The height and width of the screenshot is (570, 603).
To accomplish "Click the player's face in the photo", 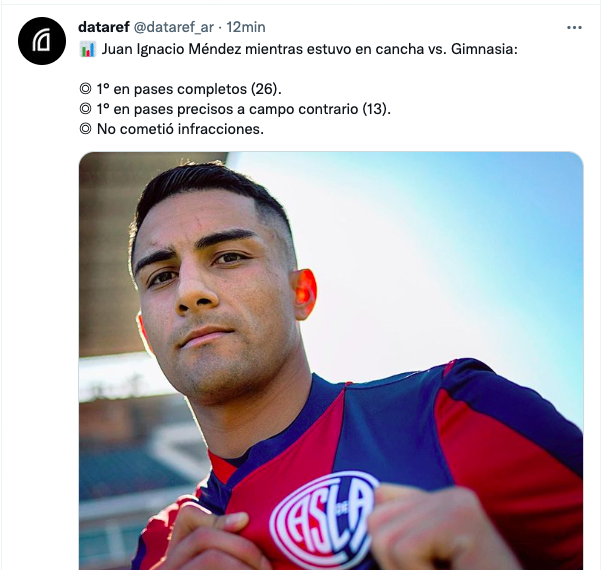I will [215, 292].
